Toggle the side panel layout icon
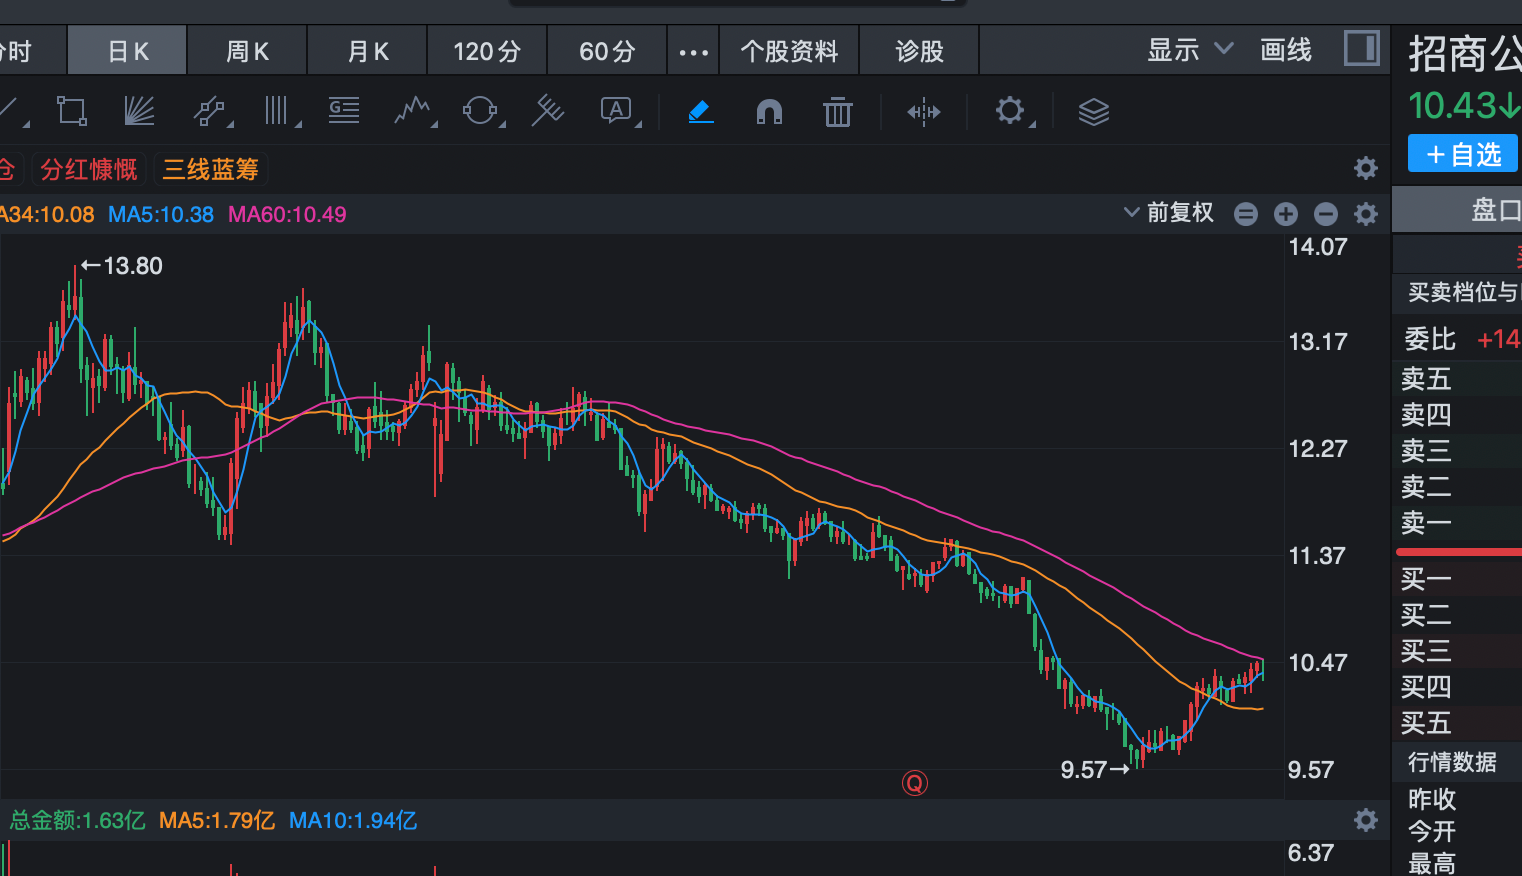The width and height of the screenshot is (1522, 876). click(1361, 49)
